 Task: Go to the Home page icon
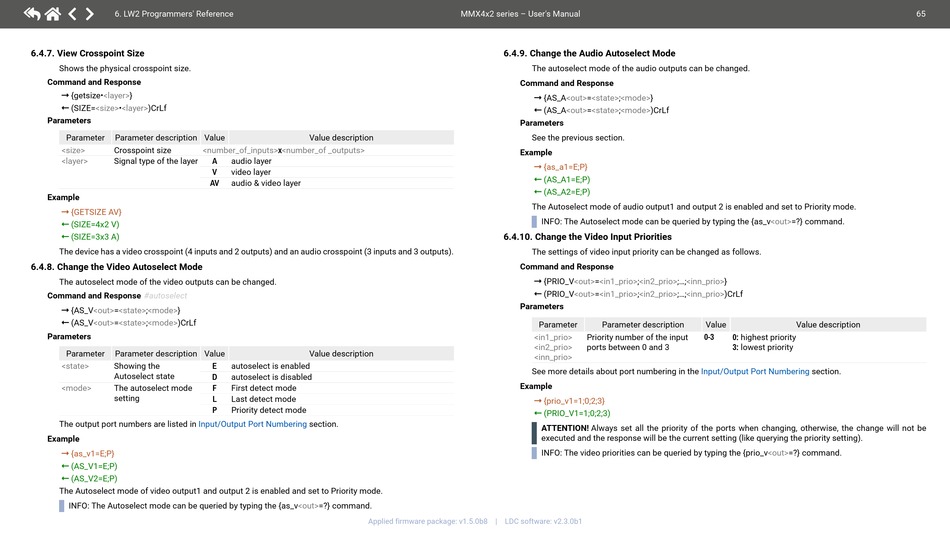click(x=52, y=14)
